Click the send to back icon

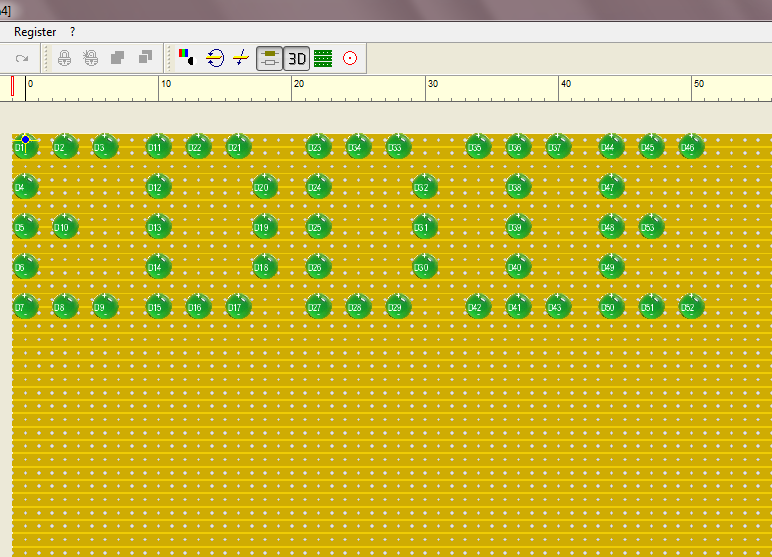[x=145, y=57]
